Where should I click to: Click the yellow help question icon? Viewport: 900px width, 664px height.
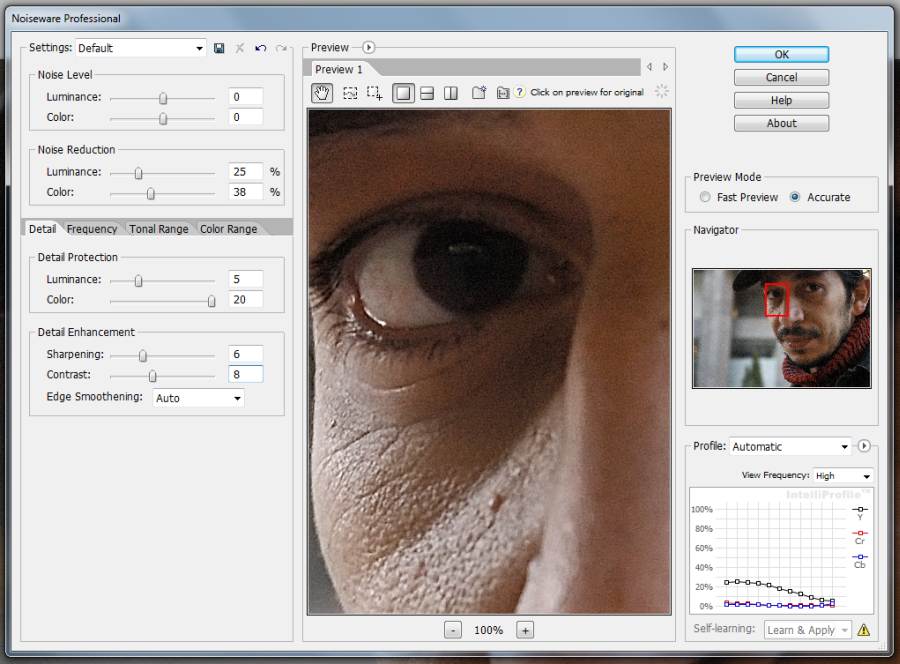click(519, 93)
